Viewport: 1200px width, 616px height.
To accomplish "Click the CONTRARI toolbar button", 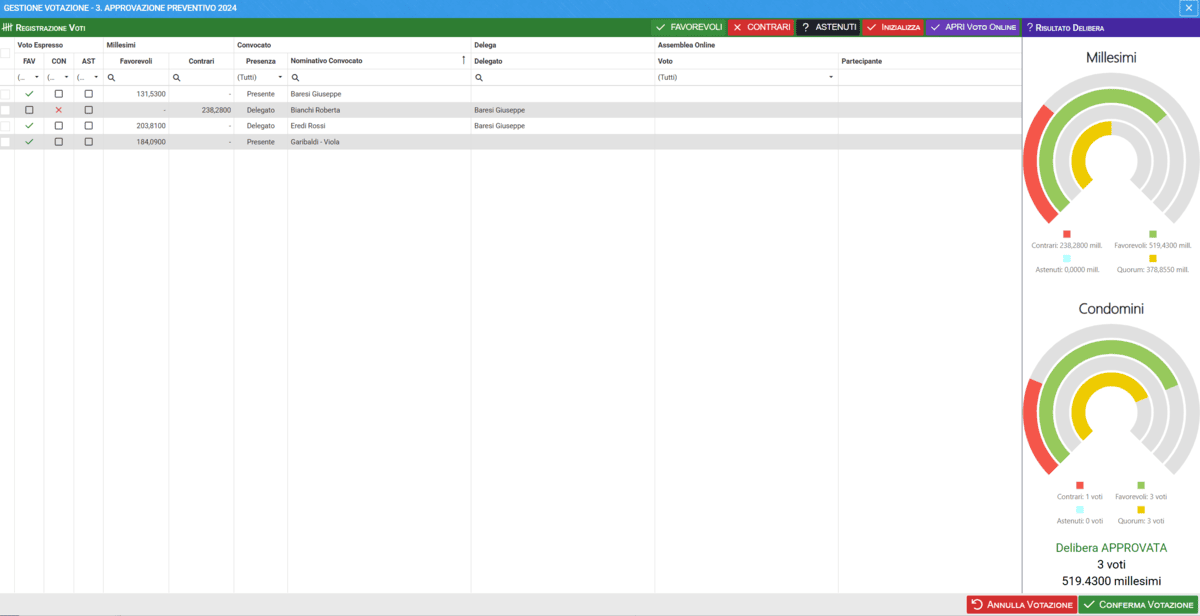I will [760, 28].
